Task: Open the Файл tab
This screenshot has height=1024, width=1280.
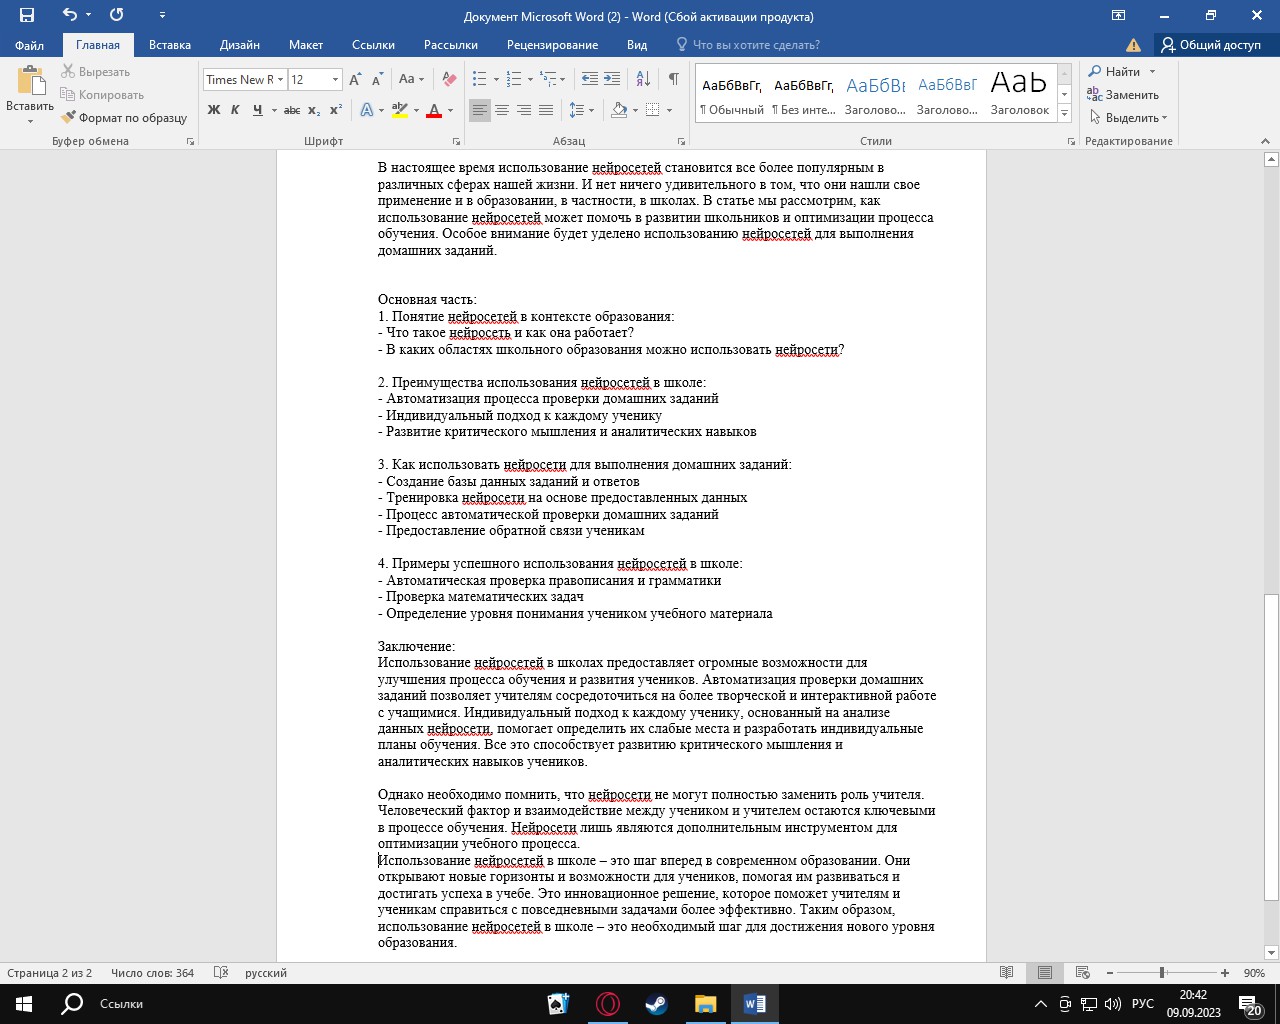Action: pyautogui.click(x=30, y=45)
